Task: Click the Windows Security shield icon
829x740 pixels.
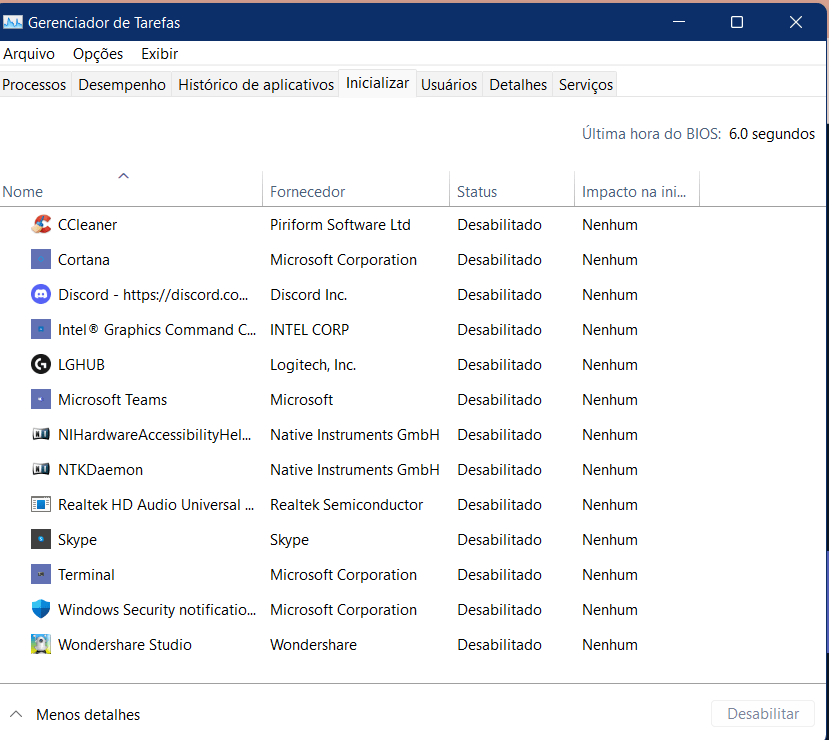Action: coord(41,609)
